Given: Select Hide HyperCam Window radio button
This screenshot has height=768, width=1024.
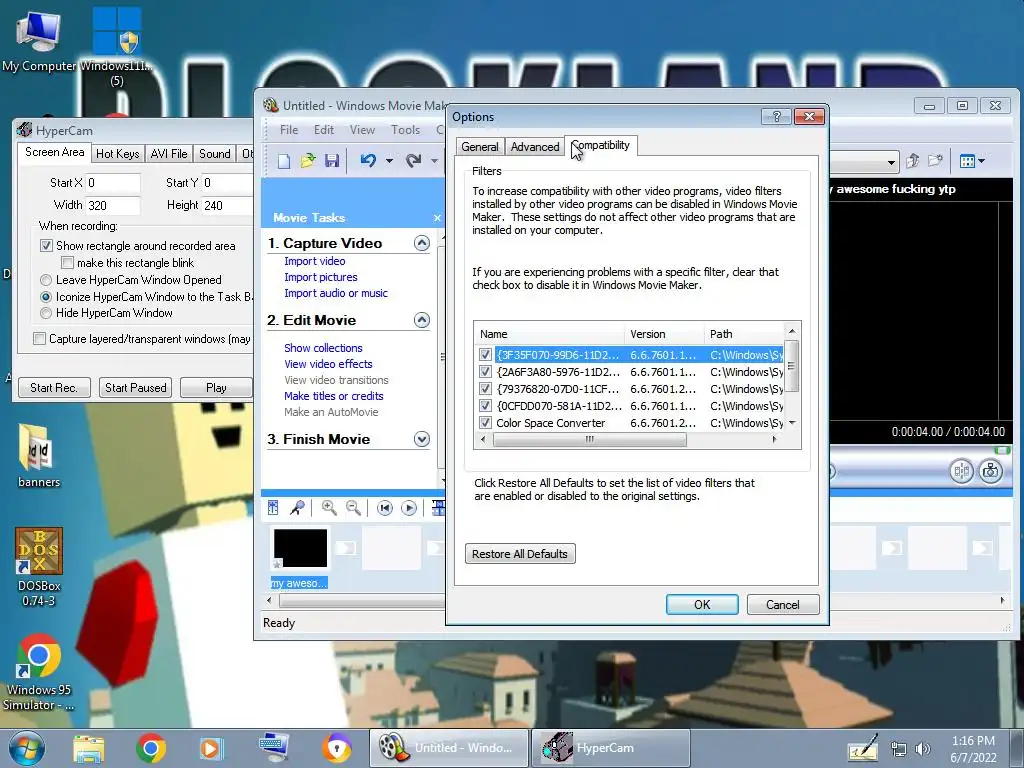Looking at the screenshot, I should click(x=46, y=313).
